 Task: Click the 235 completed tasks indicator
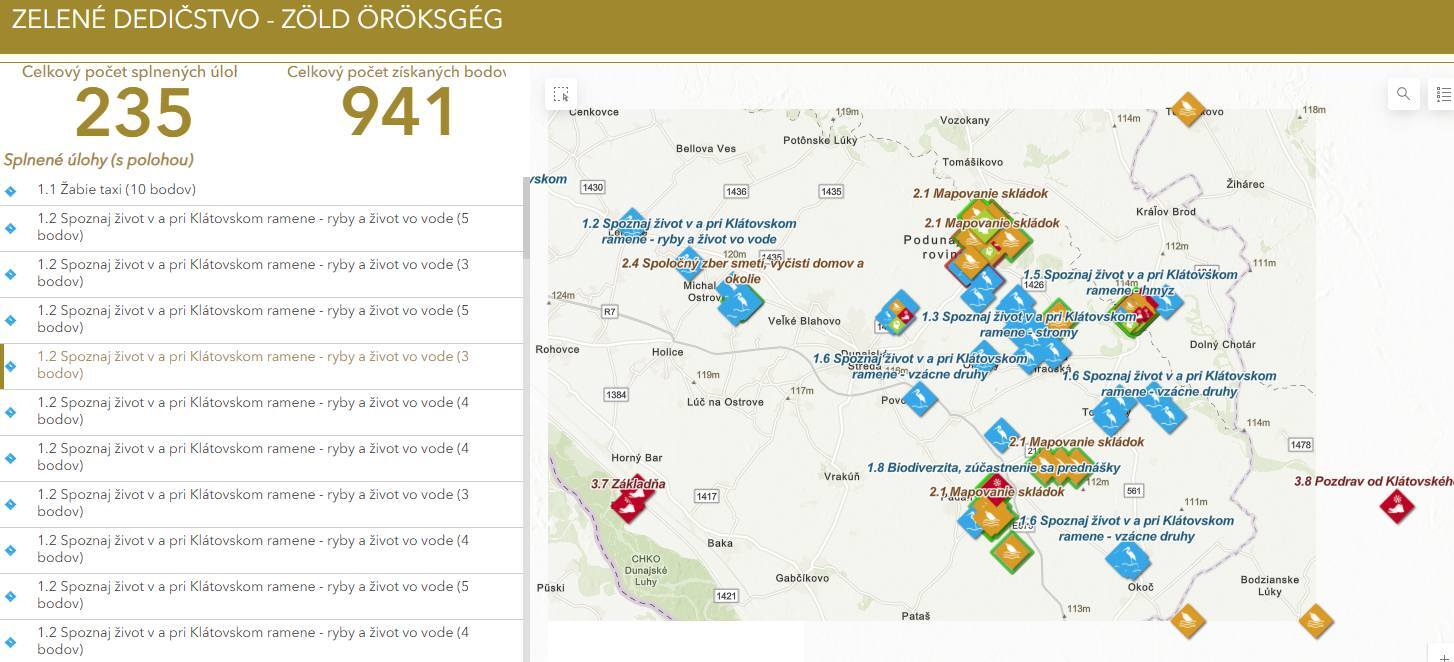point(133,113)
